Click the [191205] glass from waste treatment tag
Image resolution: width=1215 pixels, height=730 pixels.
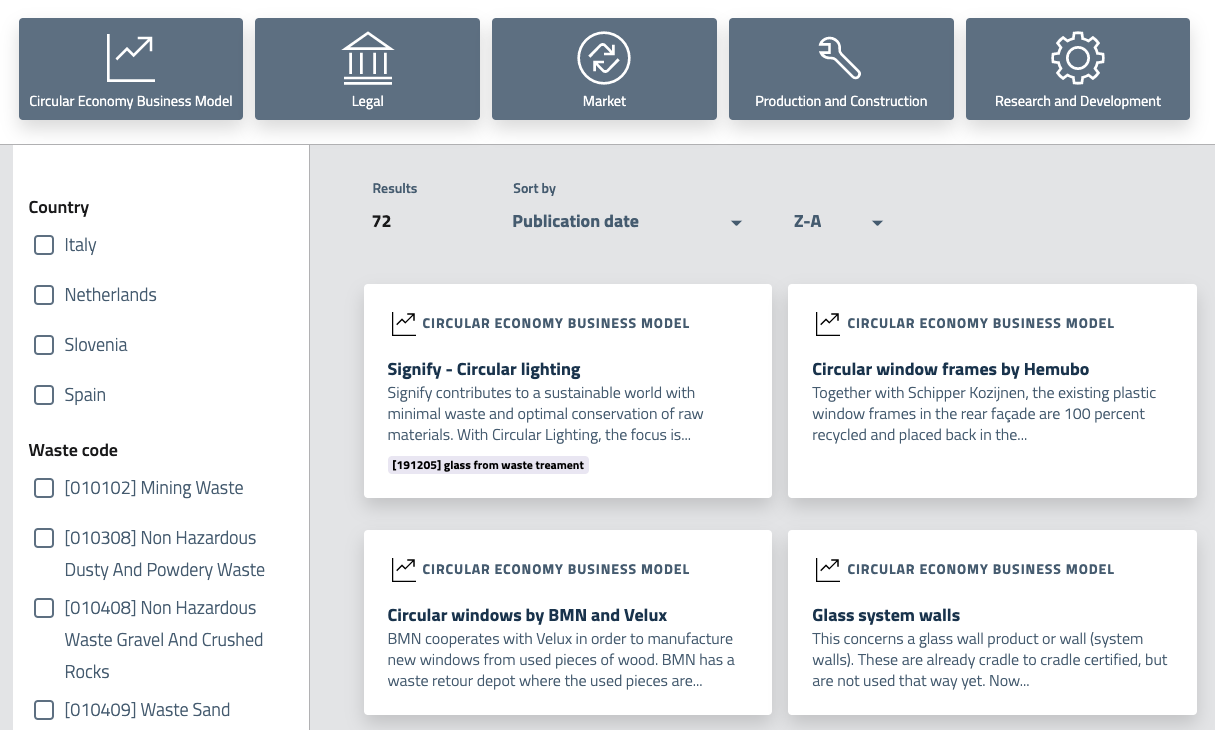coord(488,465)
